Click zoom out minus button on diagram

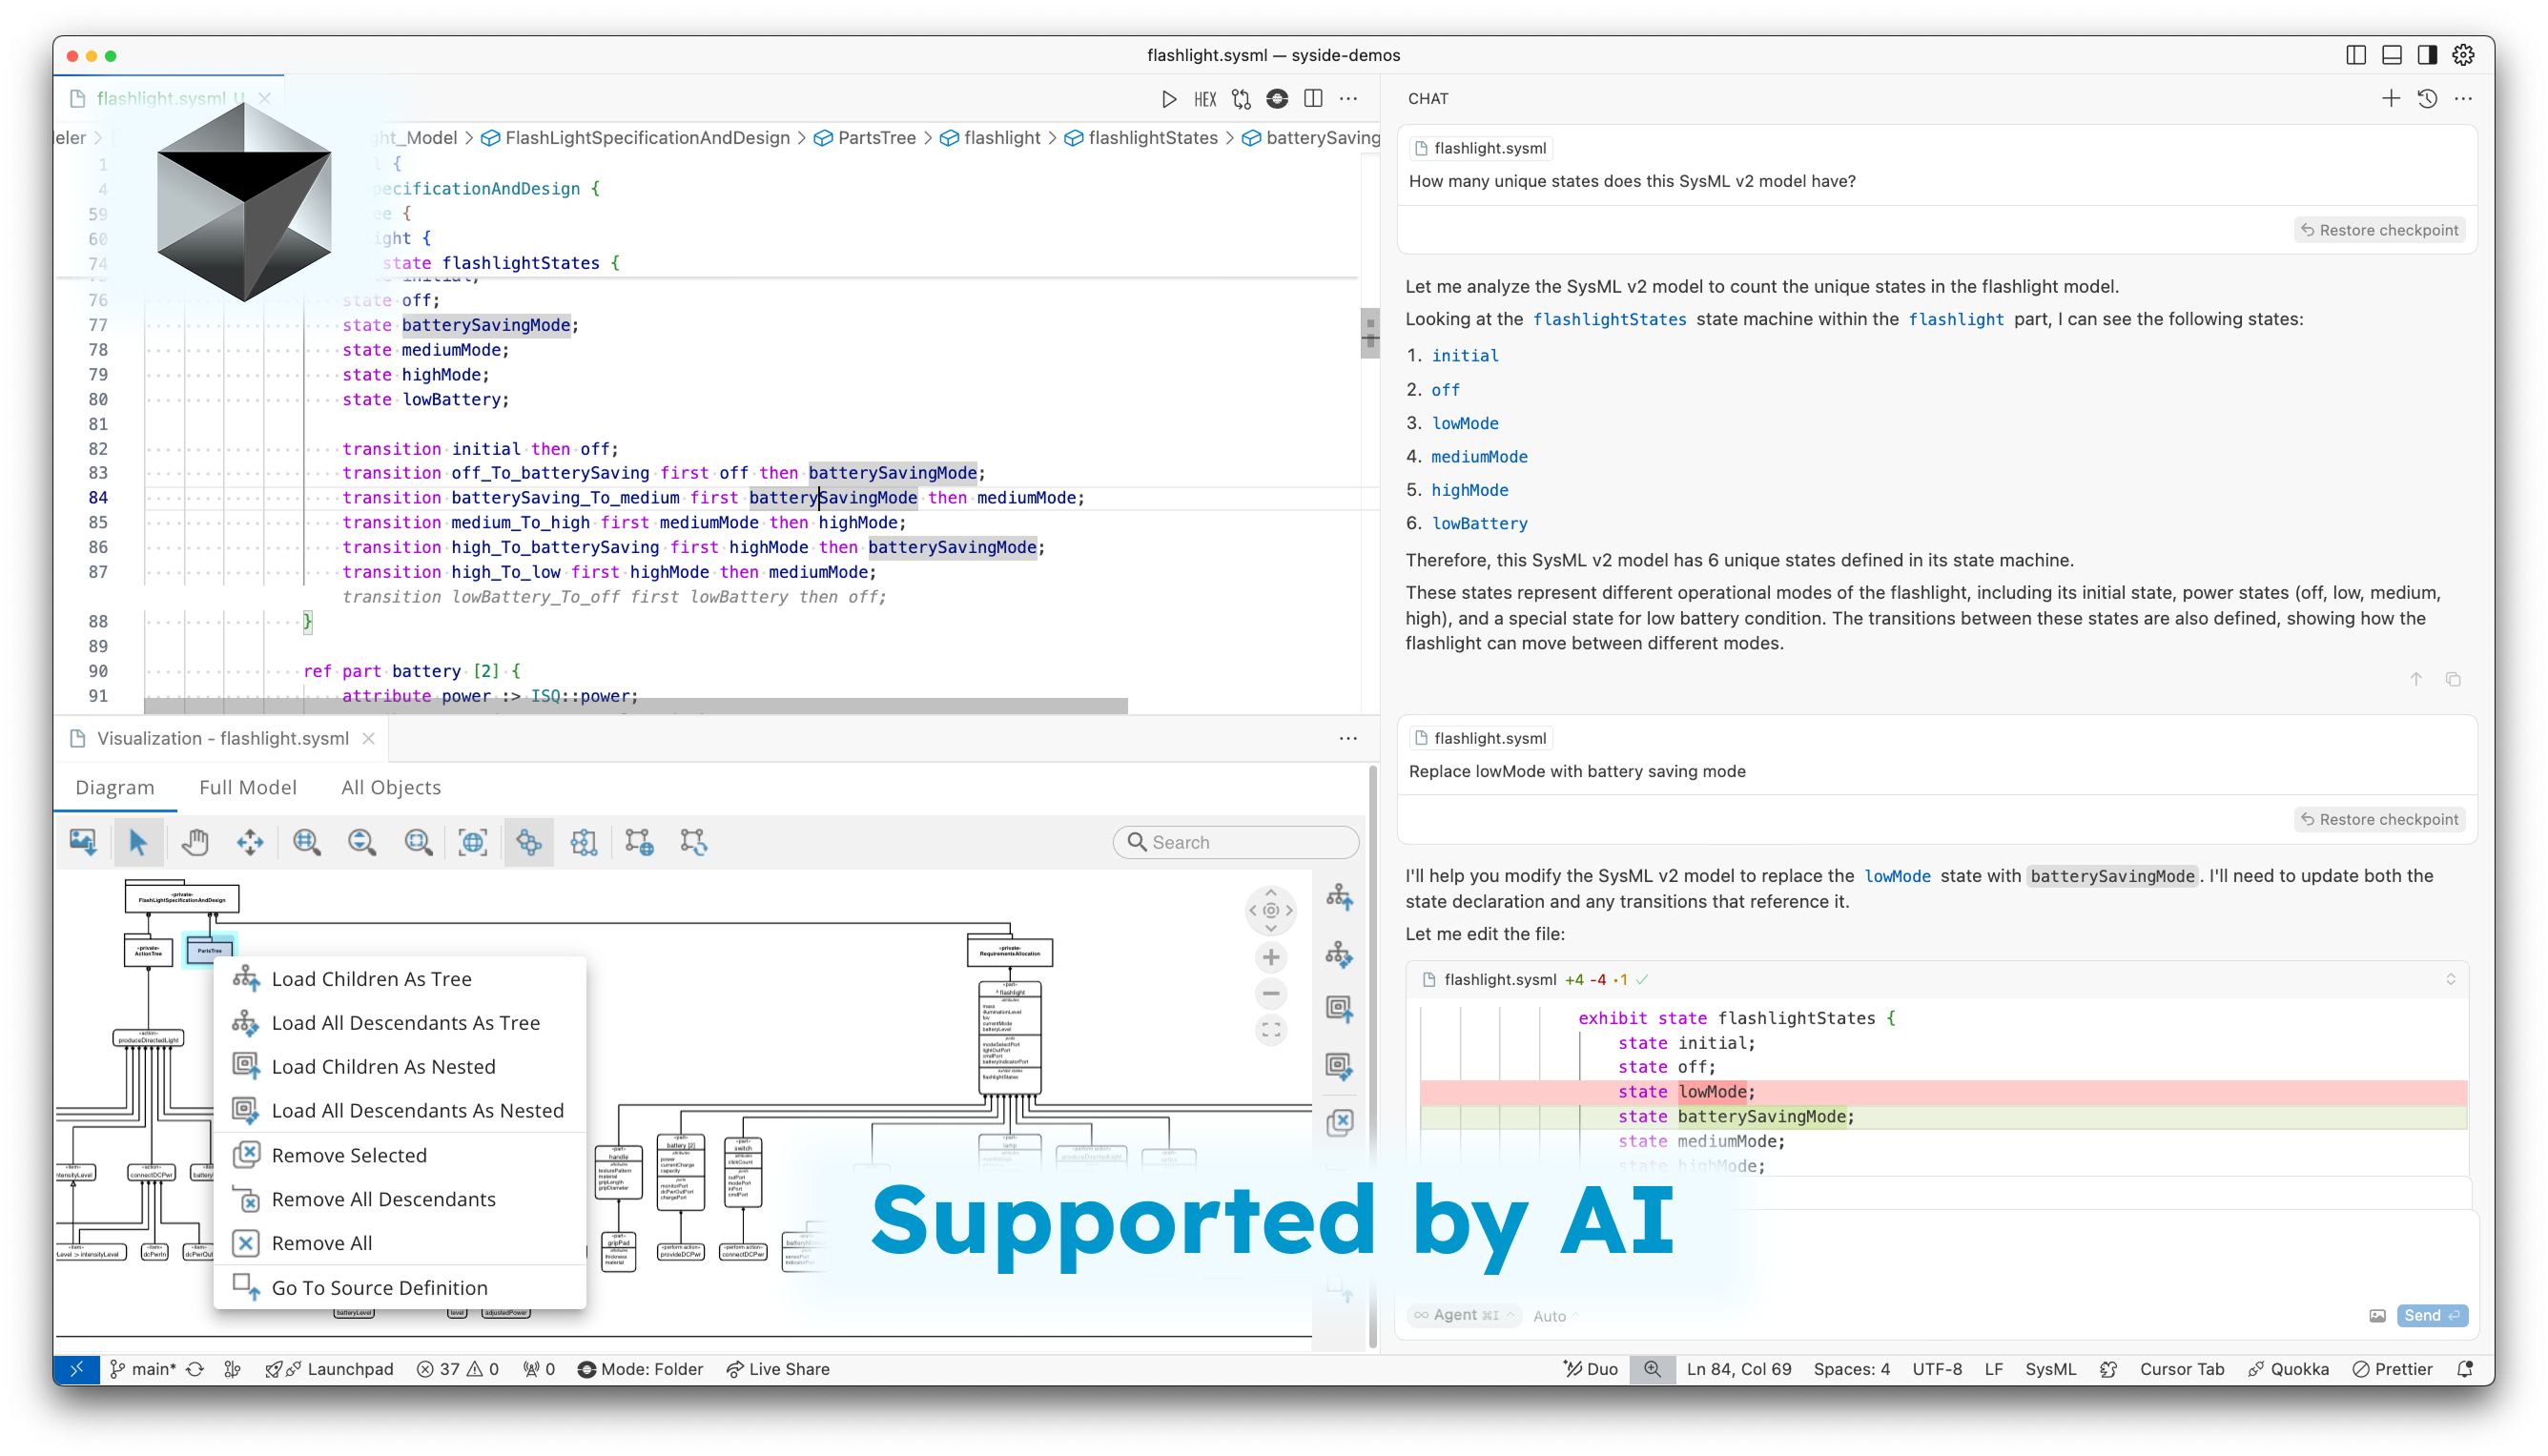tap(1270, 993)
